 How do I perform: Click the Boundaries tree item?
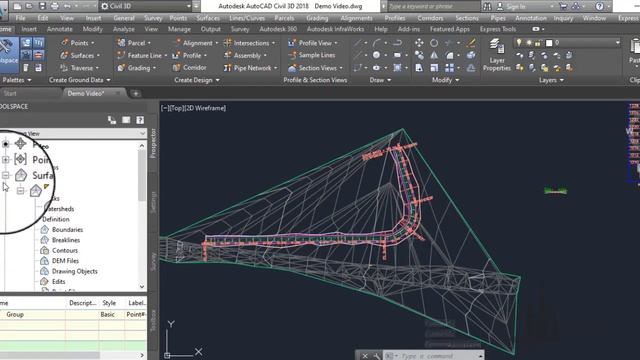click(x=67, y=230)
